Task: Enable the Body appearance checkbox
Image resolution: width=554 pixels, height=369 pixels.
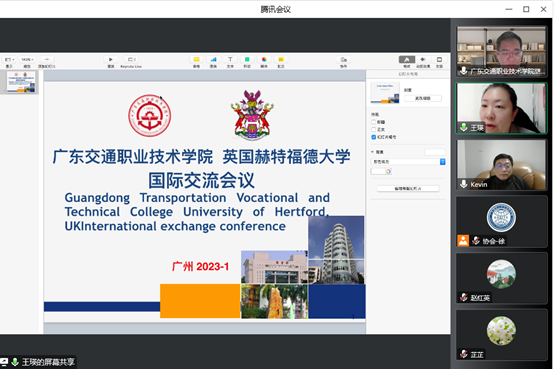Action: [x=373, y=129]
